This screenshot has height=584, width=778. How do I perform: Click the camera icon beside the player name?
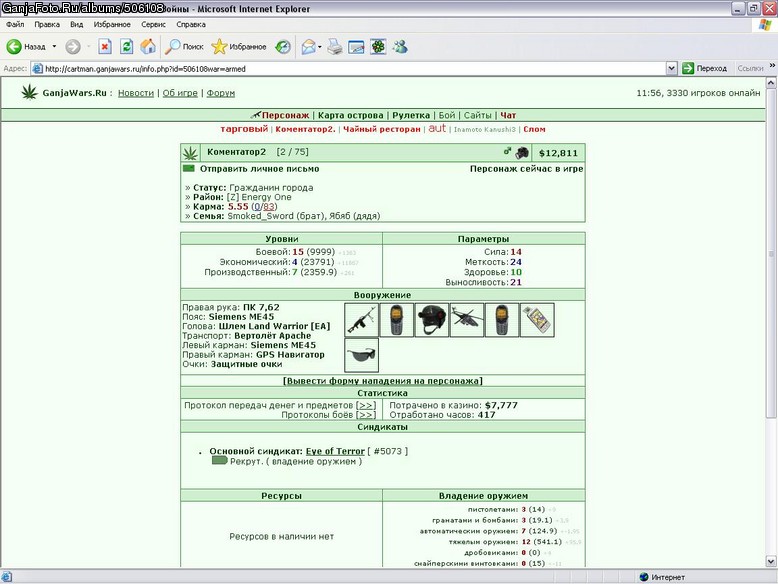point(522,152)
